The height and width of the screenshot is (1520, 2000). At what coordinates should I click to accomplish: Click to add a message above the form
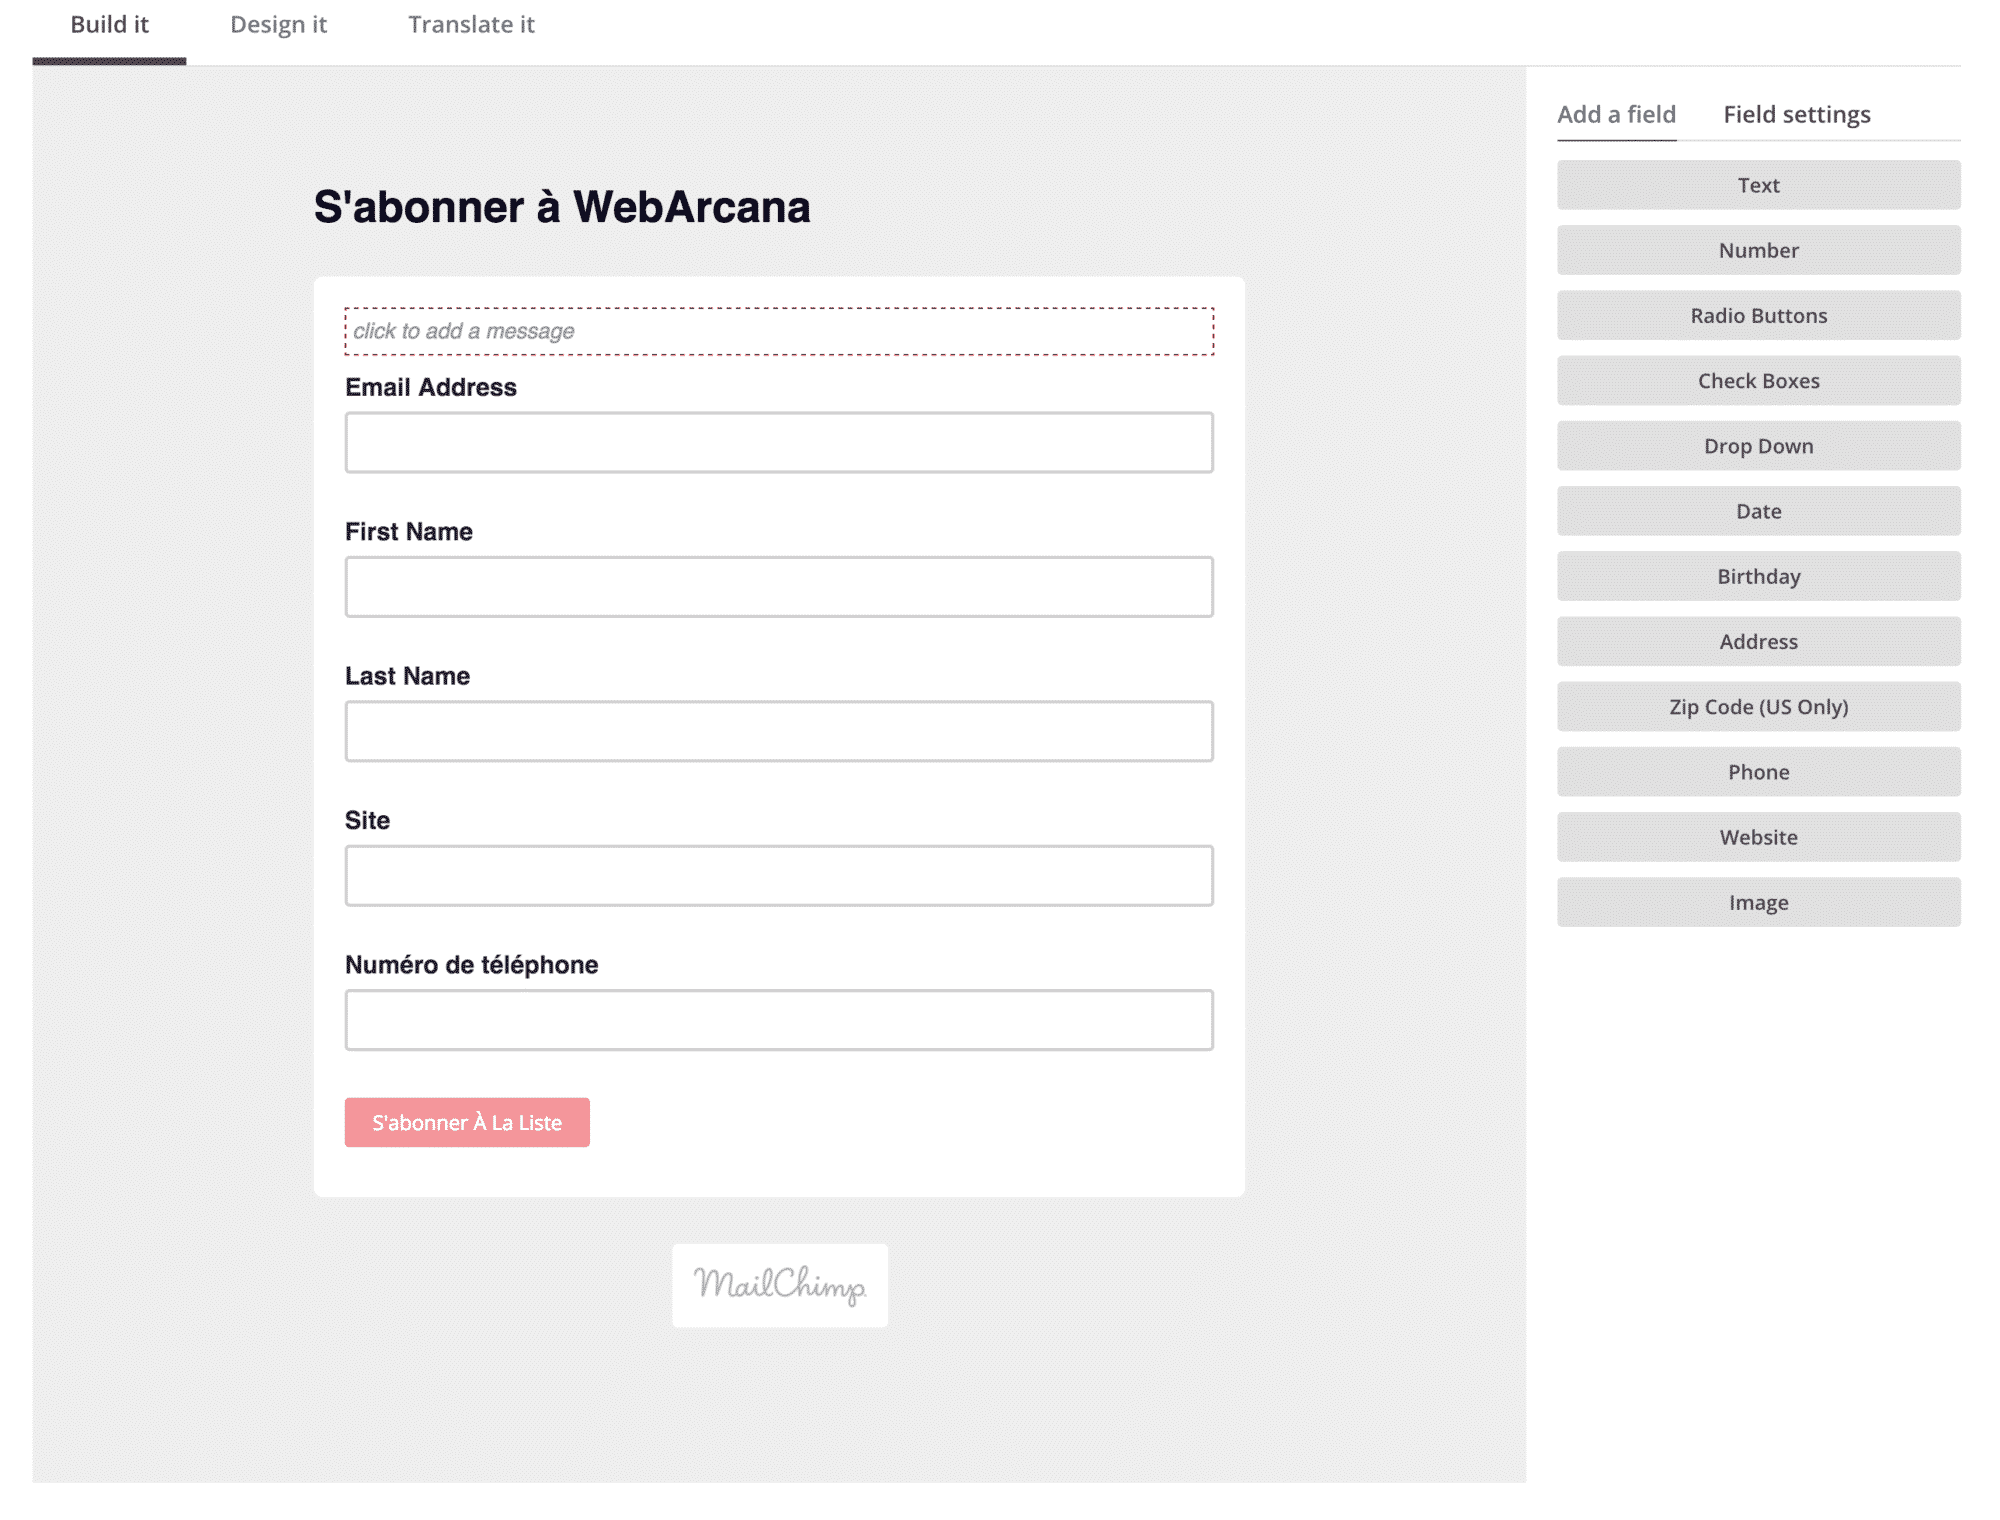pos(778,330)
